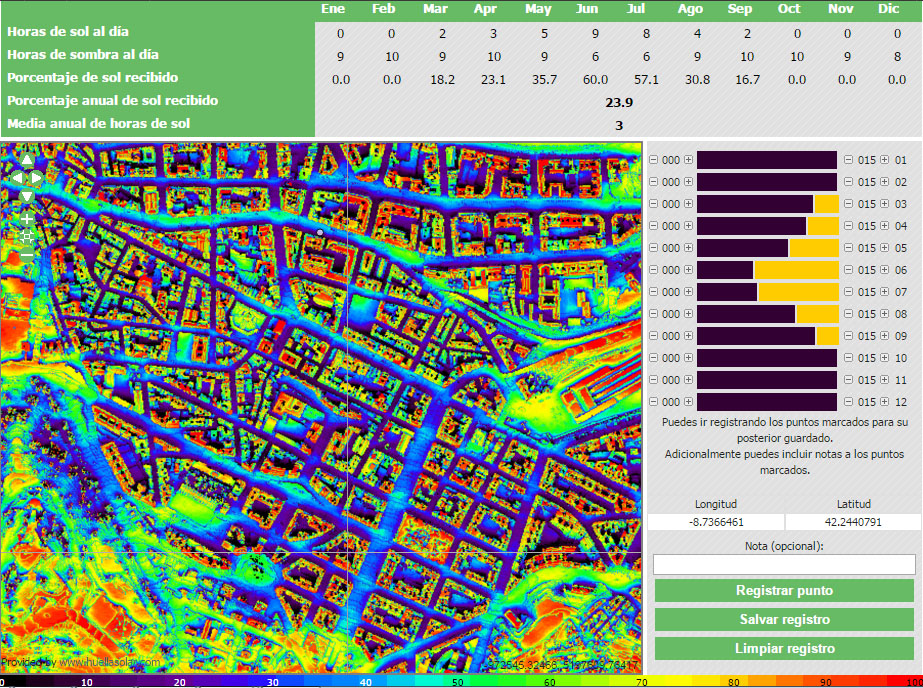
Task: Decrease the 000 start value for month 07
Action: (x=654, y=292)
